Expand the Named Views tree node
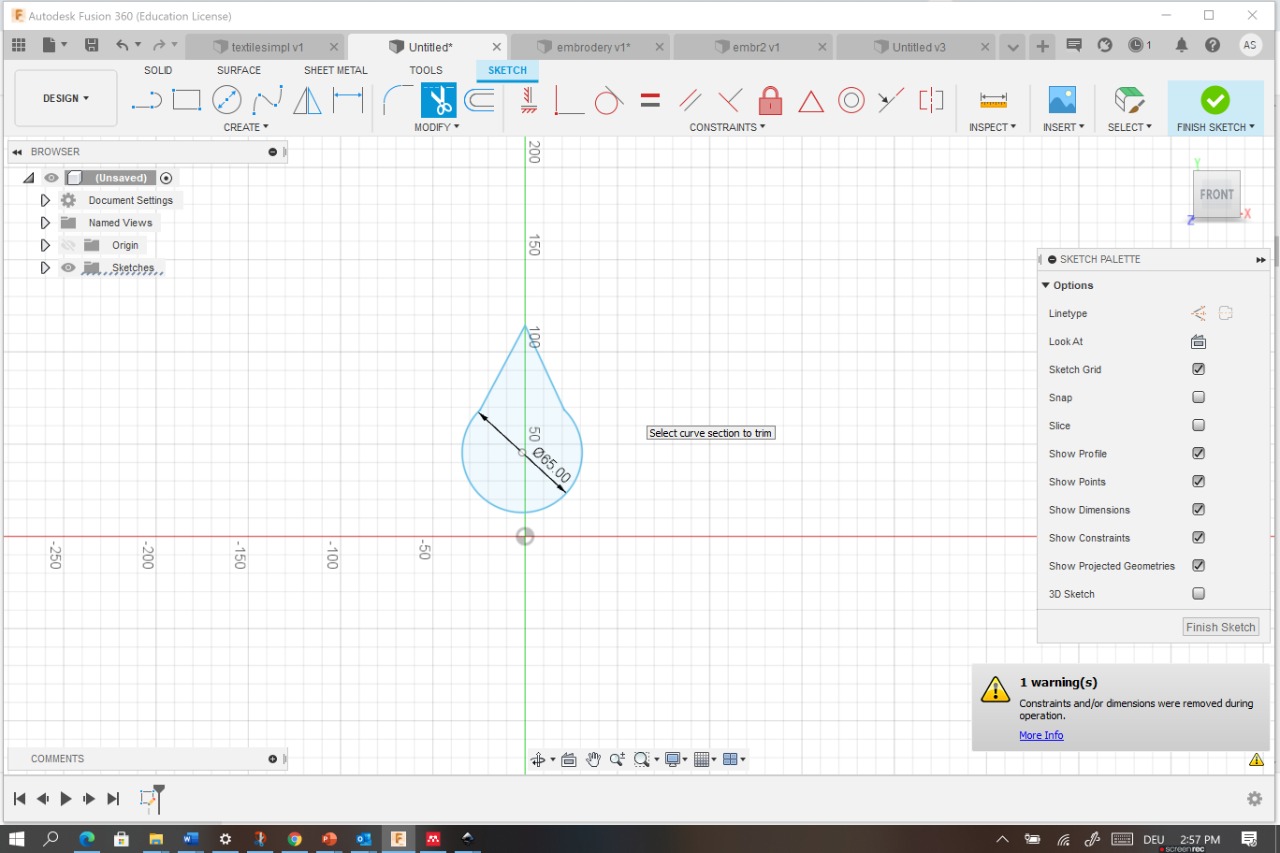1280x853 pixels. 45,223
